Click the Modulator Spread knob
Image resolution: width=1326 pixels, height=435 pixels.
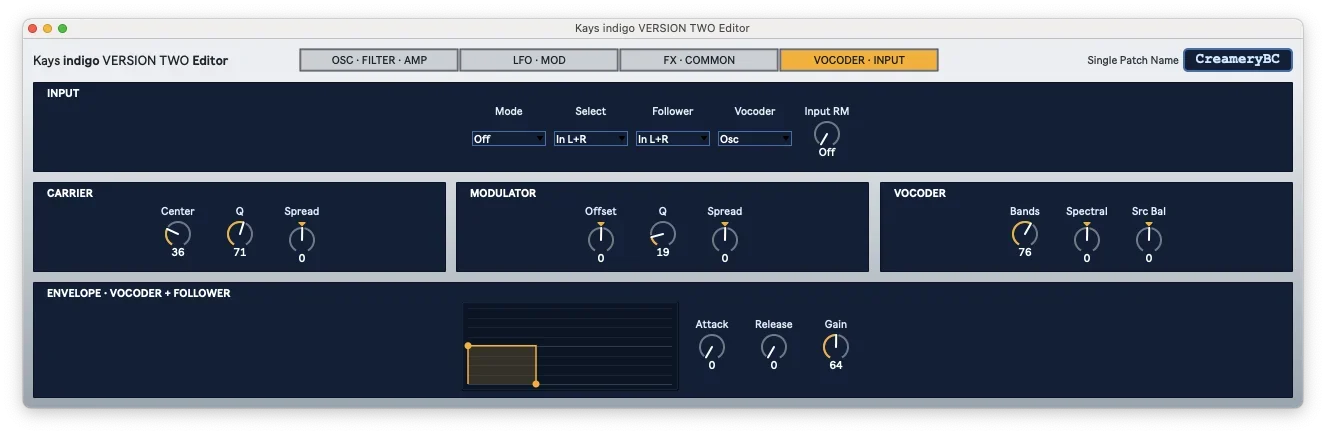coord(725,238)
